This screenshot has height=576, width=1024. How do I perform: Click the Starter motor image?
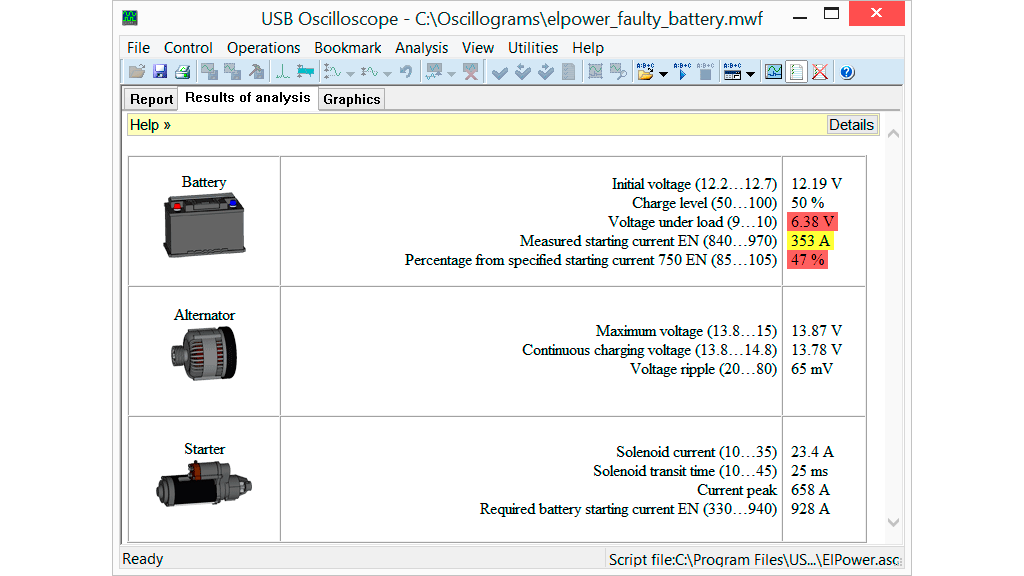pos(204,483)
